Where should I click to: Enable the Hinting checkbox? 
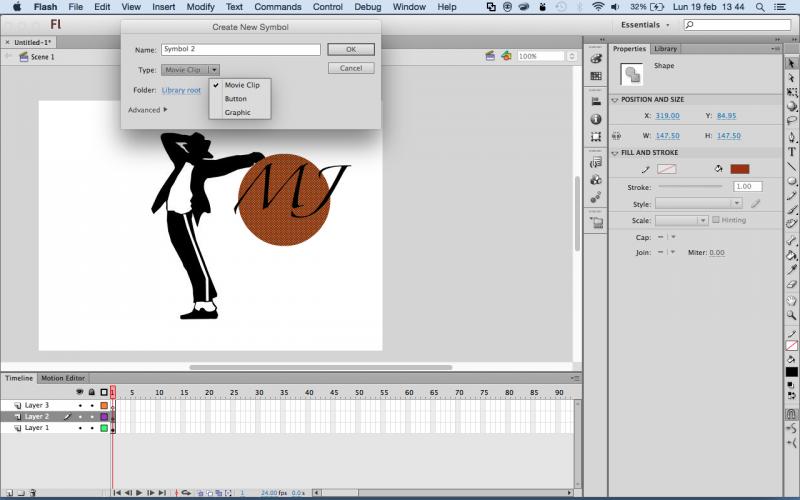[x=714, y=220]
